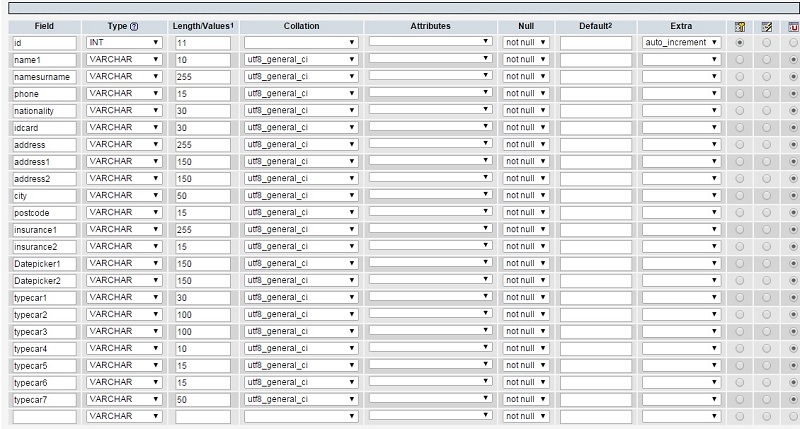The image size is (800, 429).
Task: Click the Datepicker1 field name input
Action: click(44, 264)
